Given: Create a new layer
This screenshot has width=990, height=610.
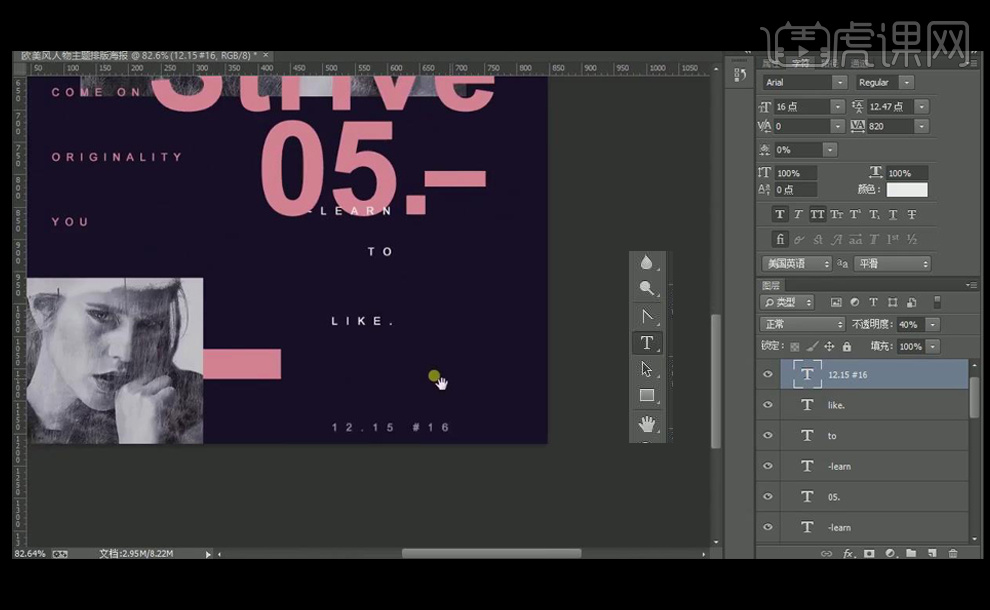Looking at the screenshot, I should [x=932, y=554].
